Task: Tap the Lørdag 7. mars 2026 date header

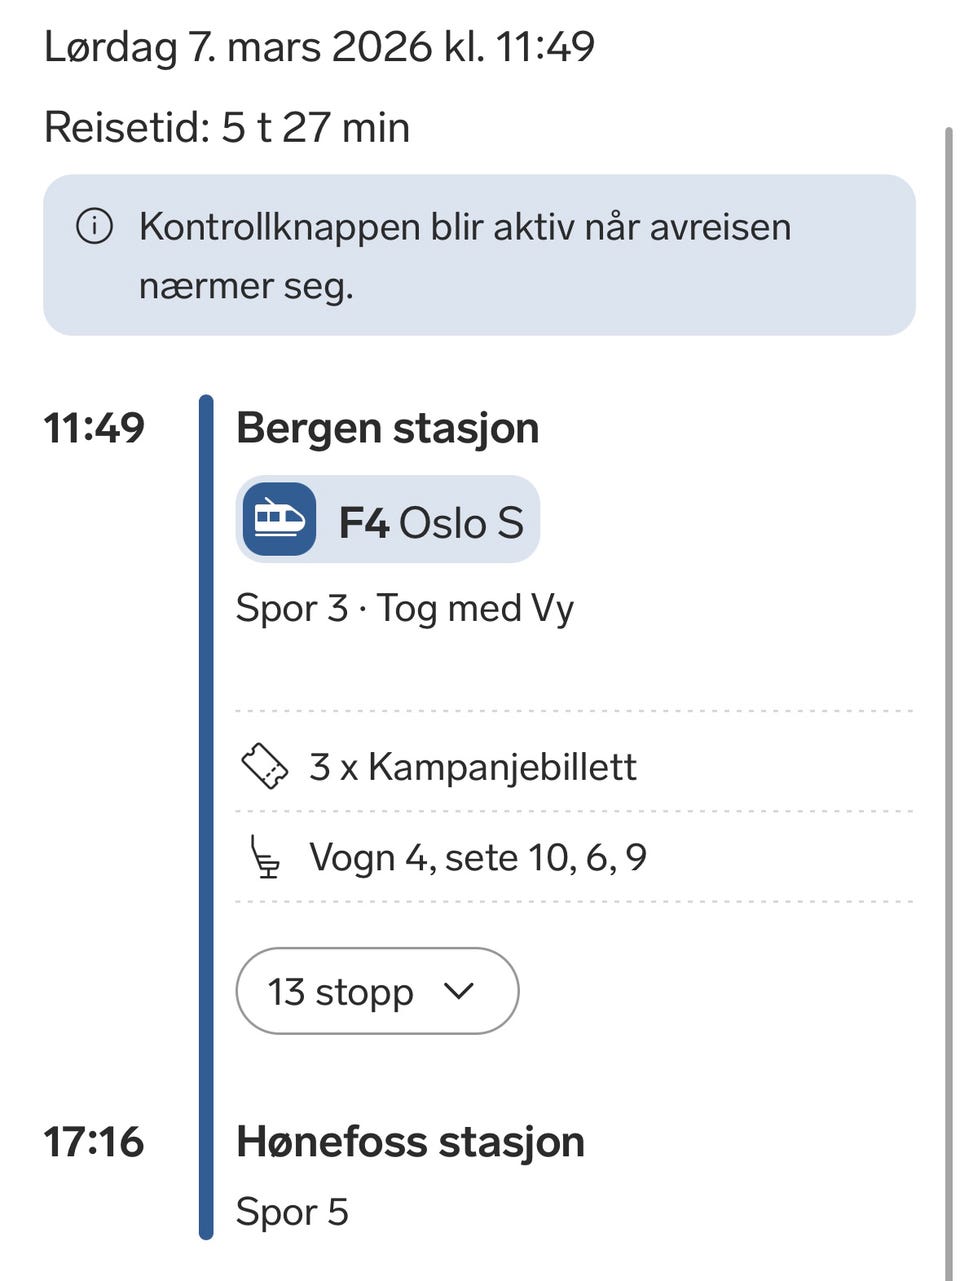Action: click(319, 47)
